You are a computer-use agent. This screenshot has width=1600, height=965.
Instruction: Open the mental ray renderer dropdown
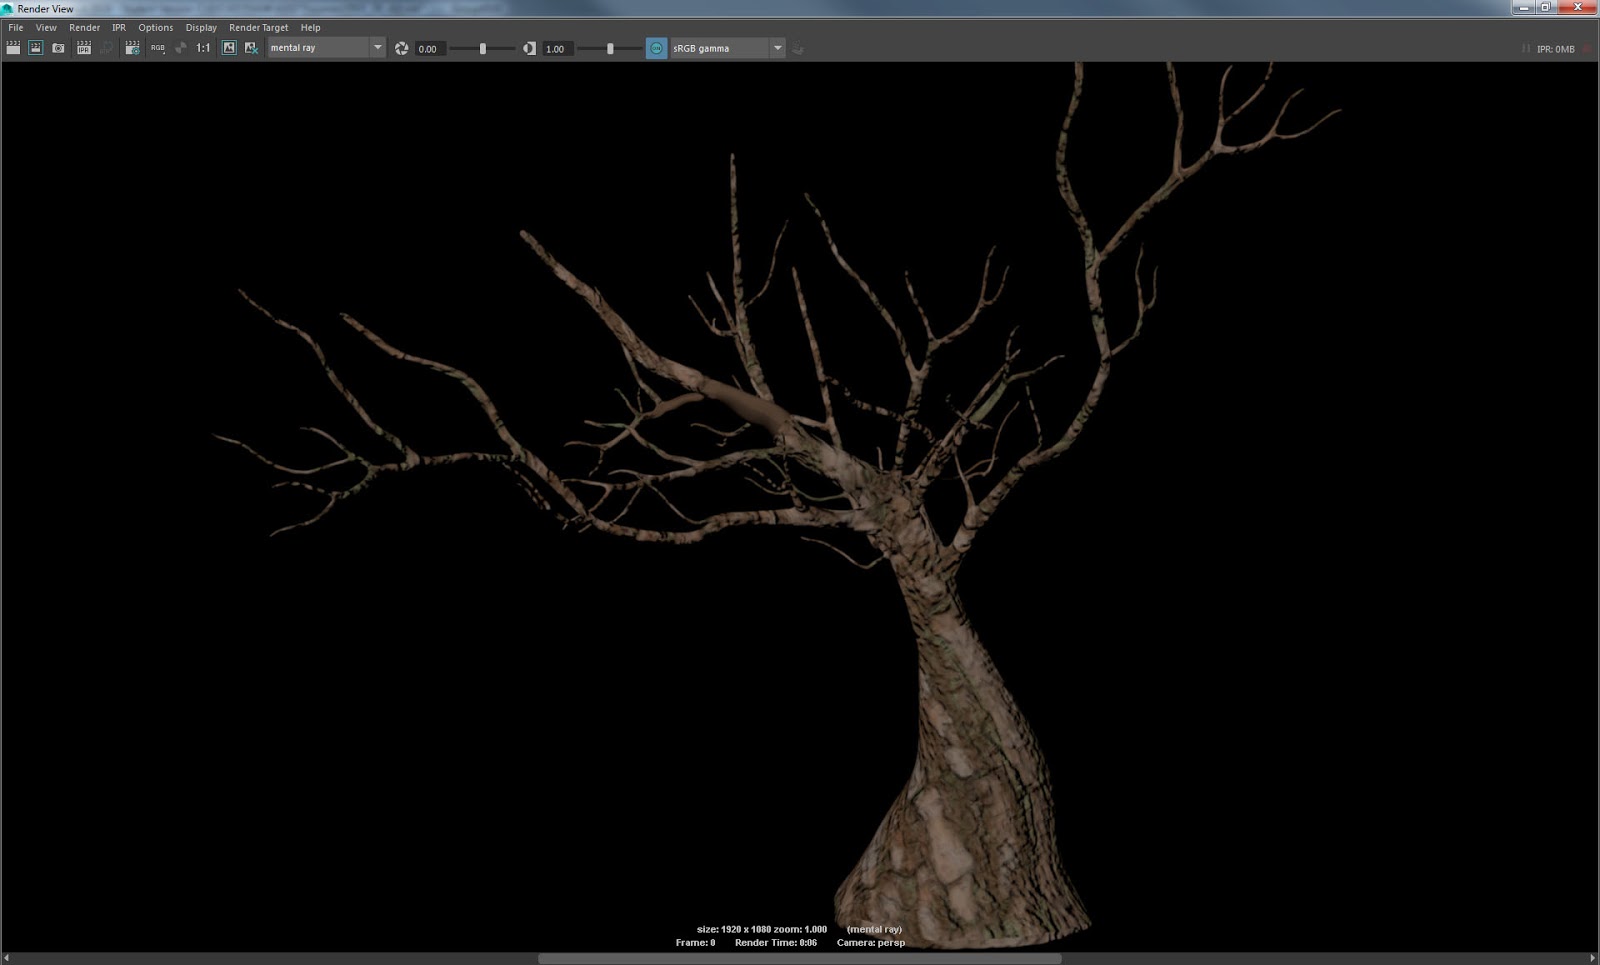pos(320,47)
